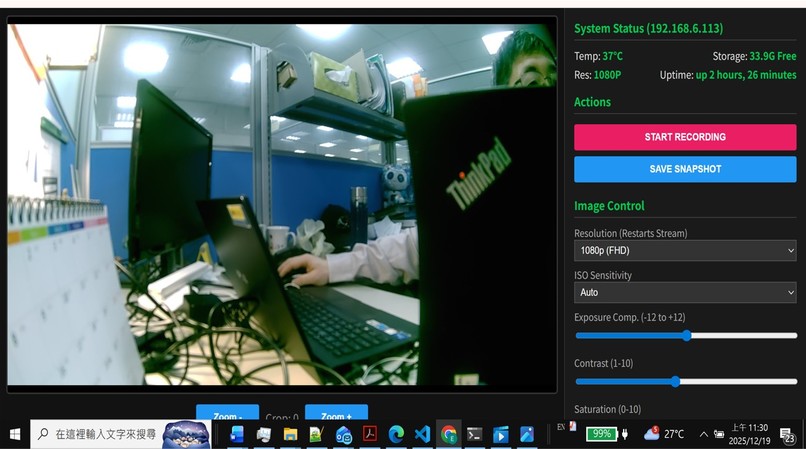
Task: Click the Contrast slider
Action: 686,382
